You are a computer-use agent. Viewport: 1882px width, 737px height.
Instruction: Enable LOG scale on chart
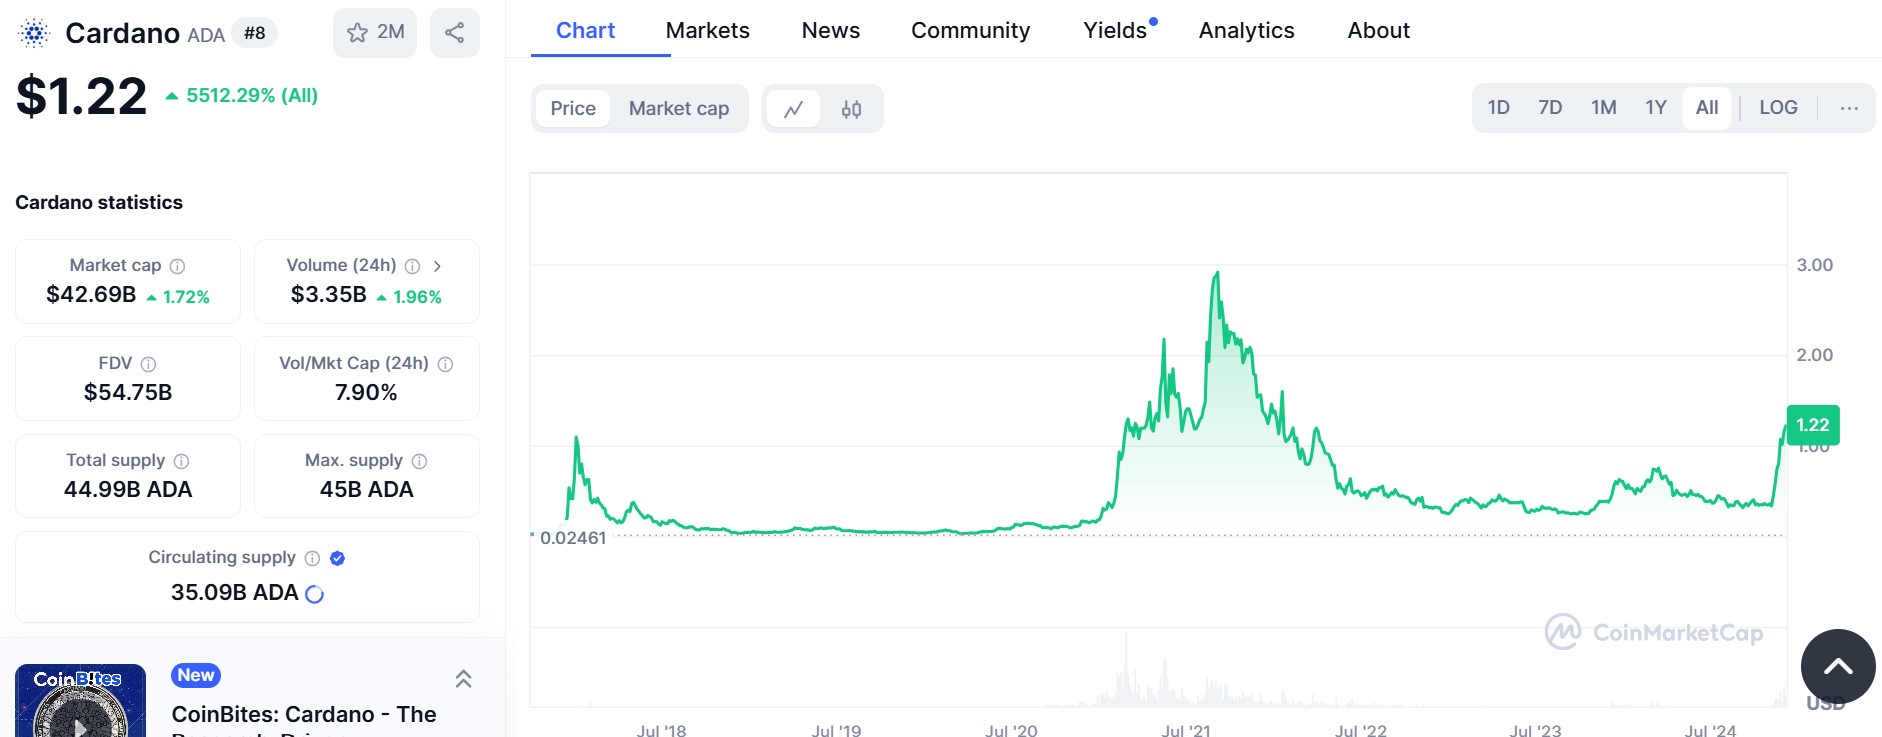tap(1778, 107)
